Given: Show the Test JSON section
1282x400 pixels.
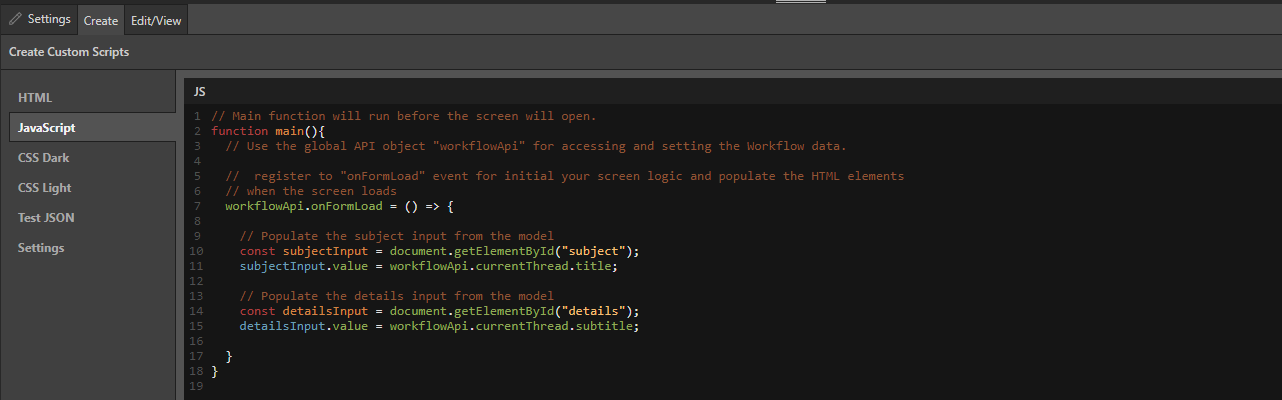Looking at the screenshot, I should pos(46,218).
